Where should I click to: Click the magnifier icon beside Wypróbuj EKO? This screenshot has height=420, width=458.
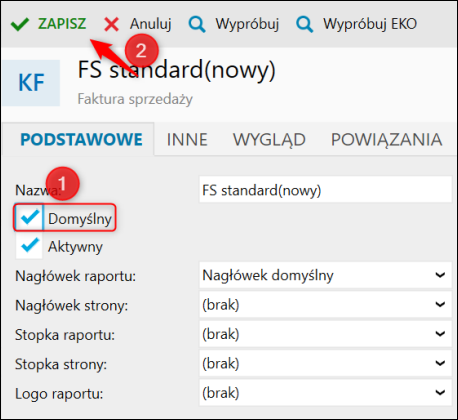pos(305,24)
